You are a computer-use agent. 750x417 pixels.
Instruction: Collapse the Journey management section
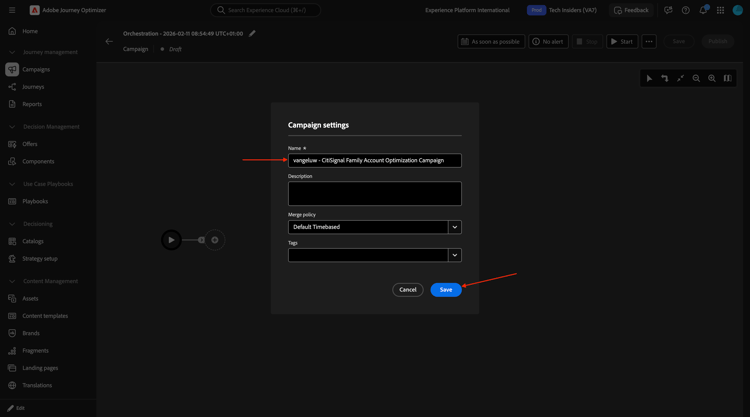(x=12, y=52)
